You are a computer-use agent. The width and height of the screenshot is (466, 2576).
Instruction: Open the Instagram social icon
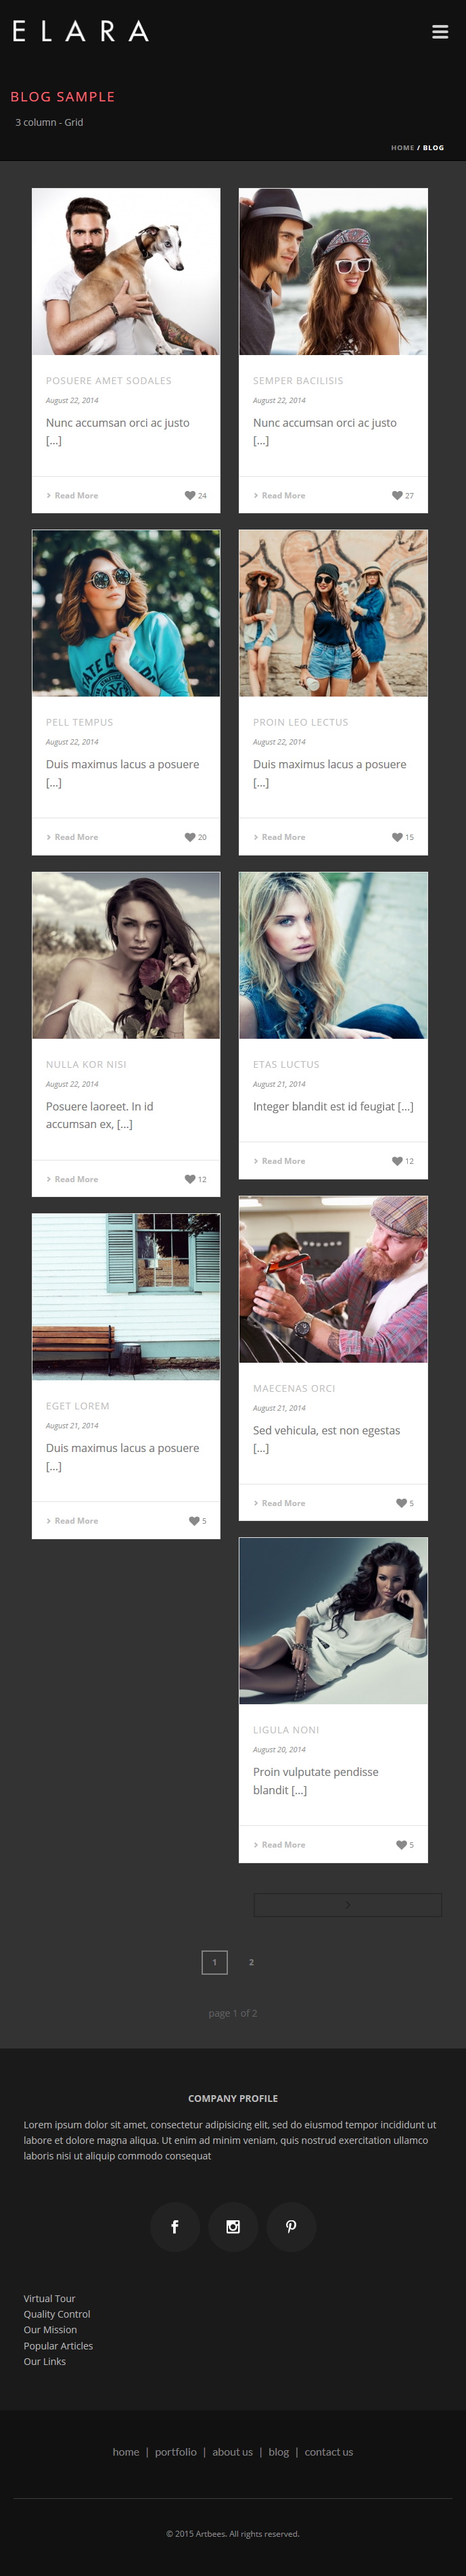233,2226
